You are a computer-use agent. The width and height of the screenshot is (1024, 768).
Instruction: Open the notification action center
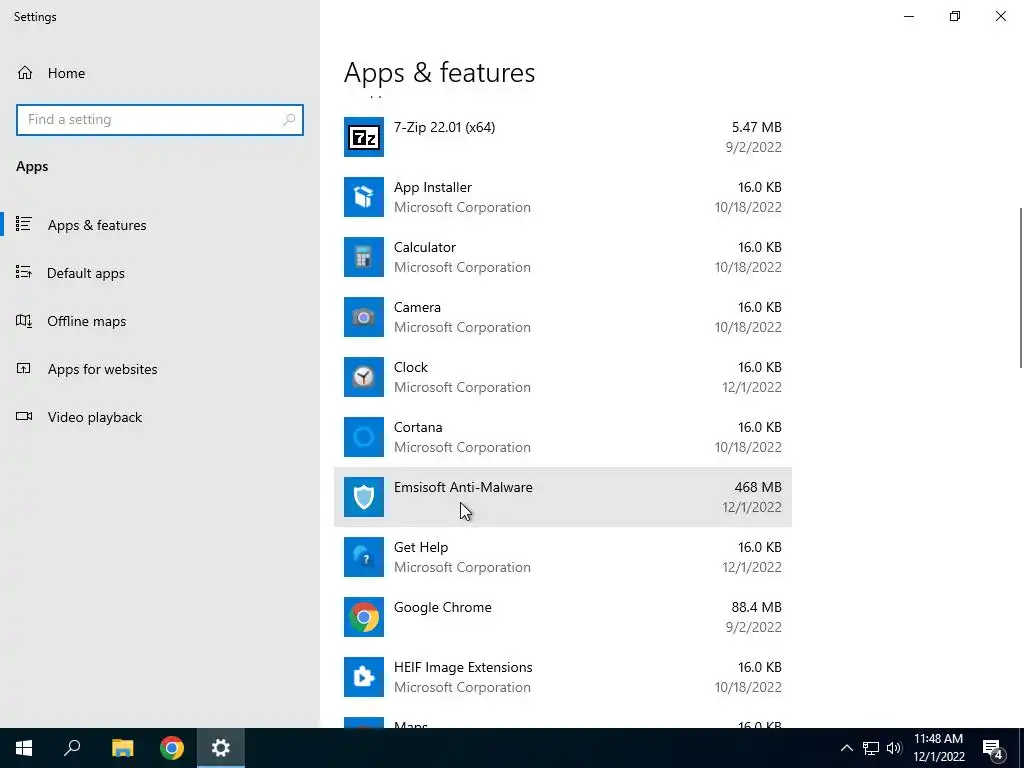[993, 748]
